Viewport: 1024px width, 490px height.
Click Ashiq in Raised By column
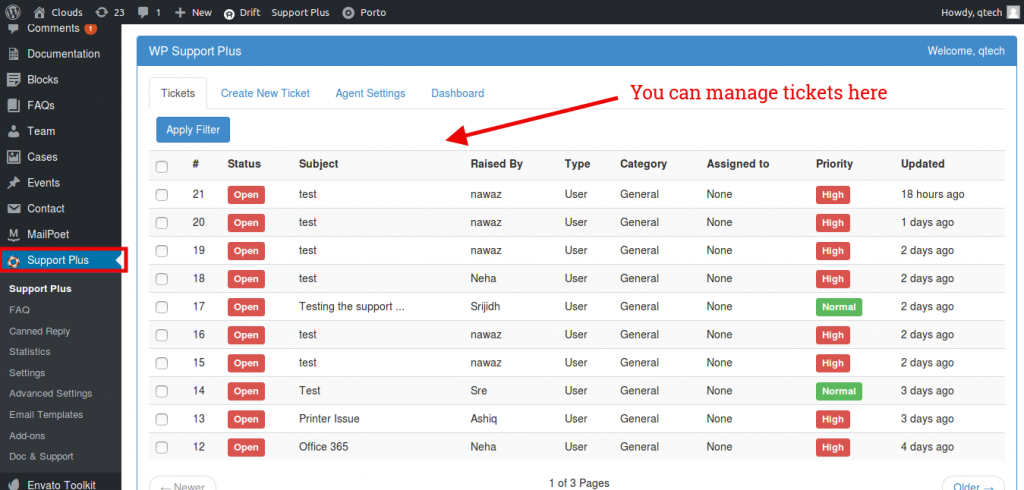(x=484, y=419)
